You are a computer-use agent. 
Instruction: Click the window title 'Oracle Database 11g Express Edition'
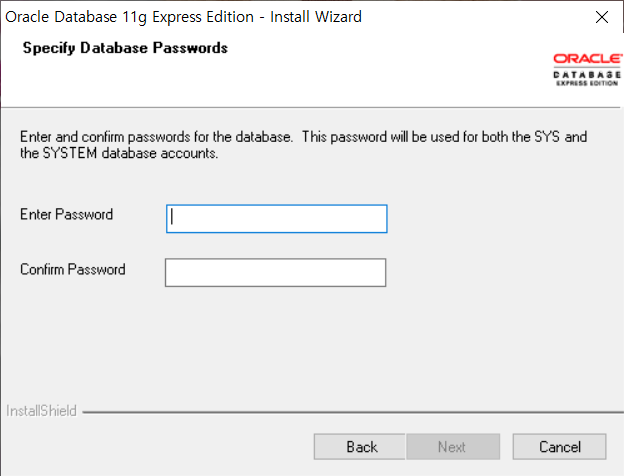(x=129, y=17)
